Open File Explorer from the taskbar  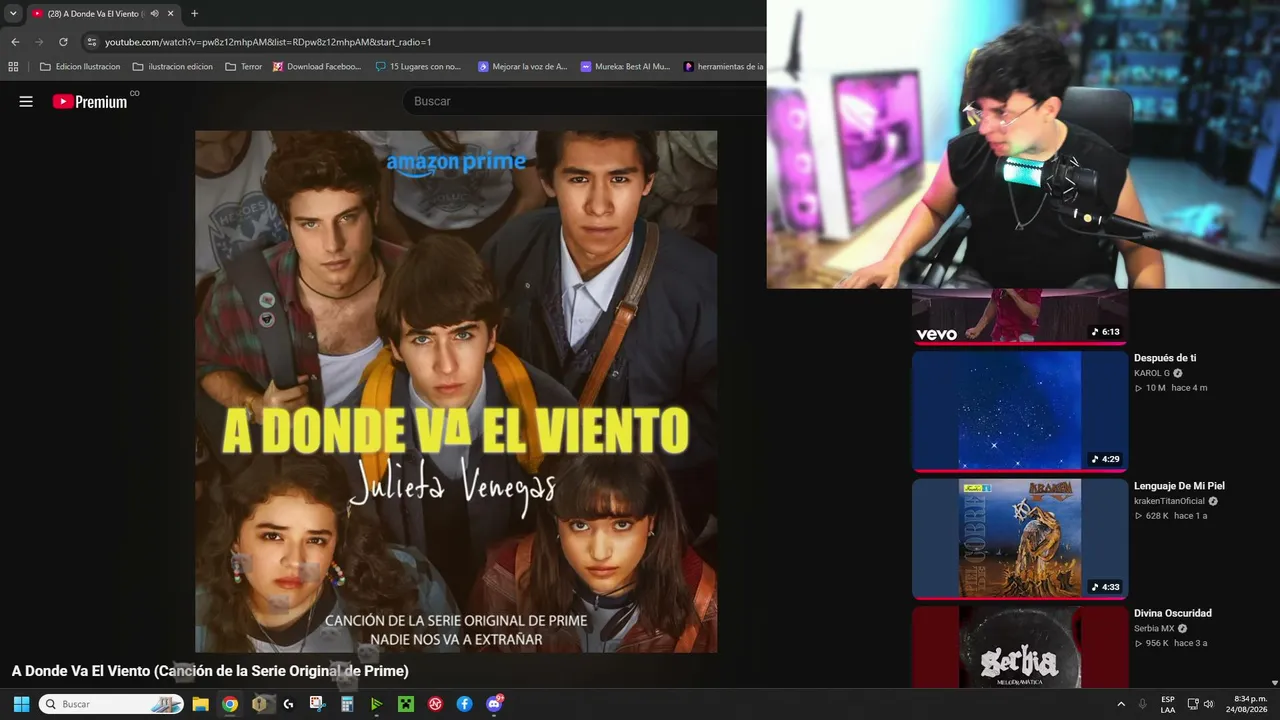click(x=200, y=704)
